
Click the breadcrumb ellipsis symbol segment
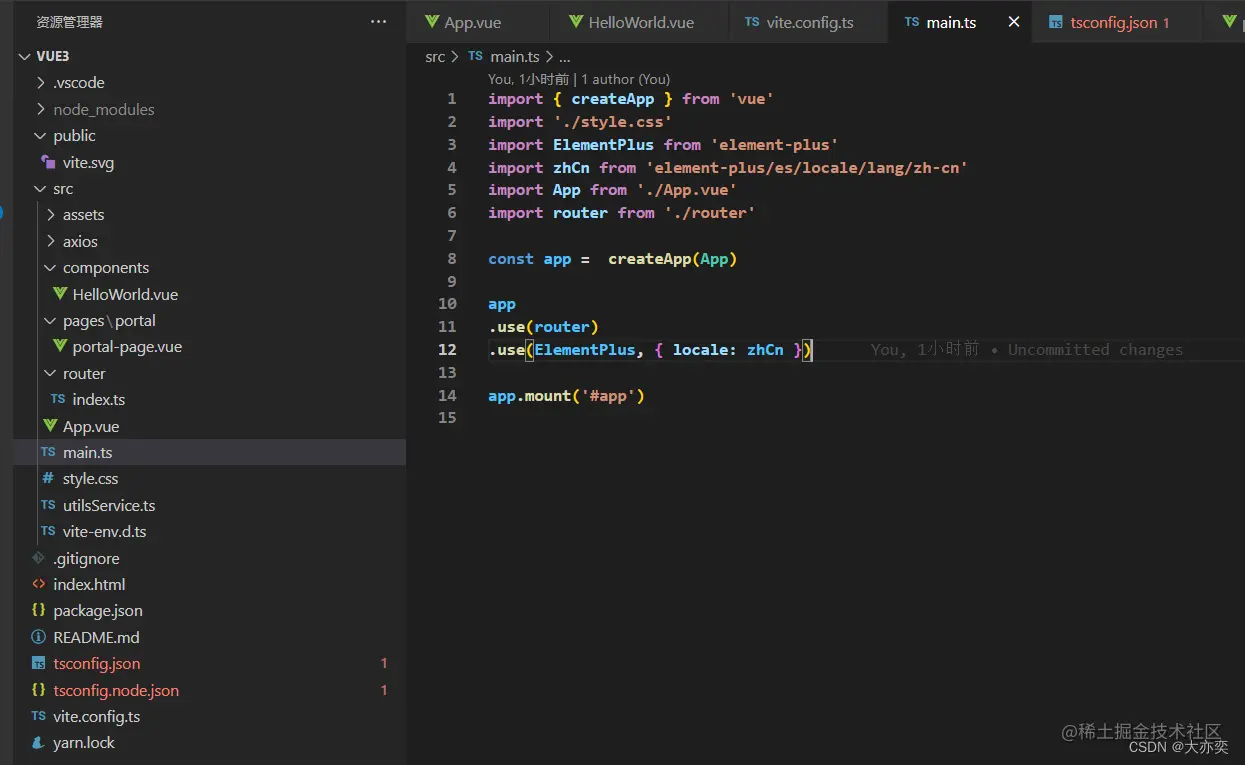pos(564,58)
